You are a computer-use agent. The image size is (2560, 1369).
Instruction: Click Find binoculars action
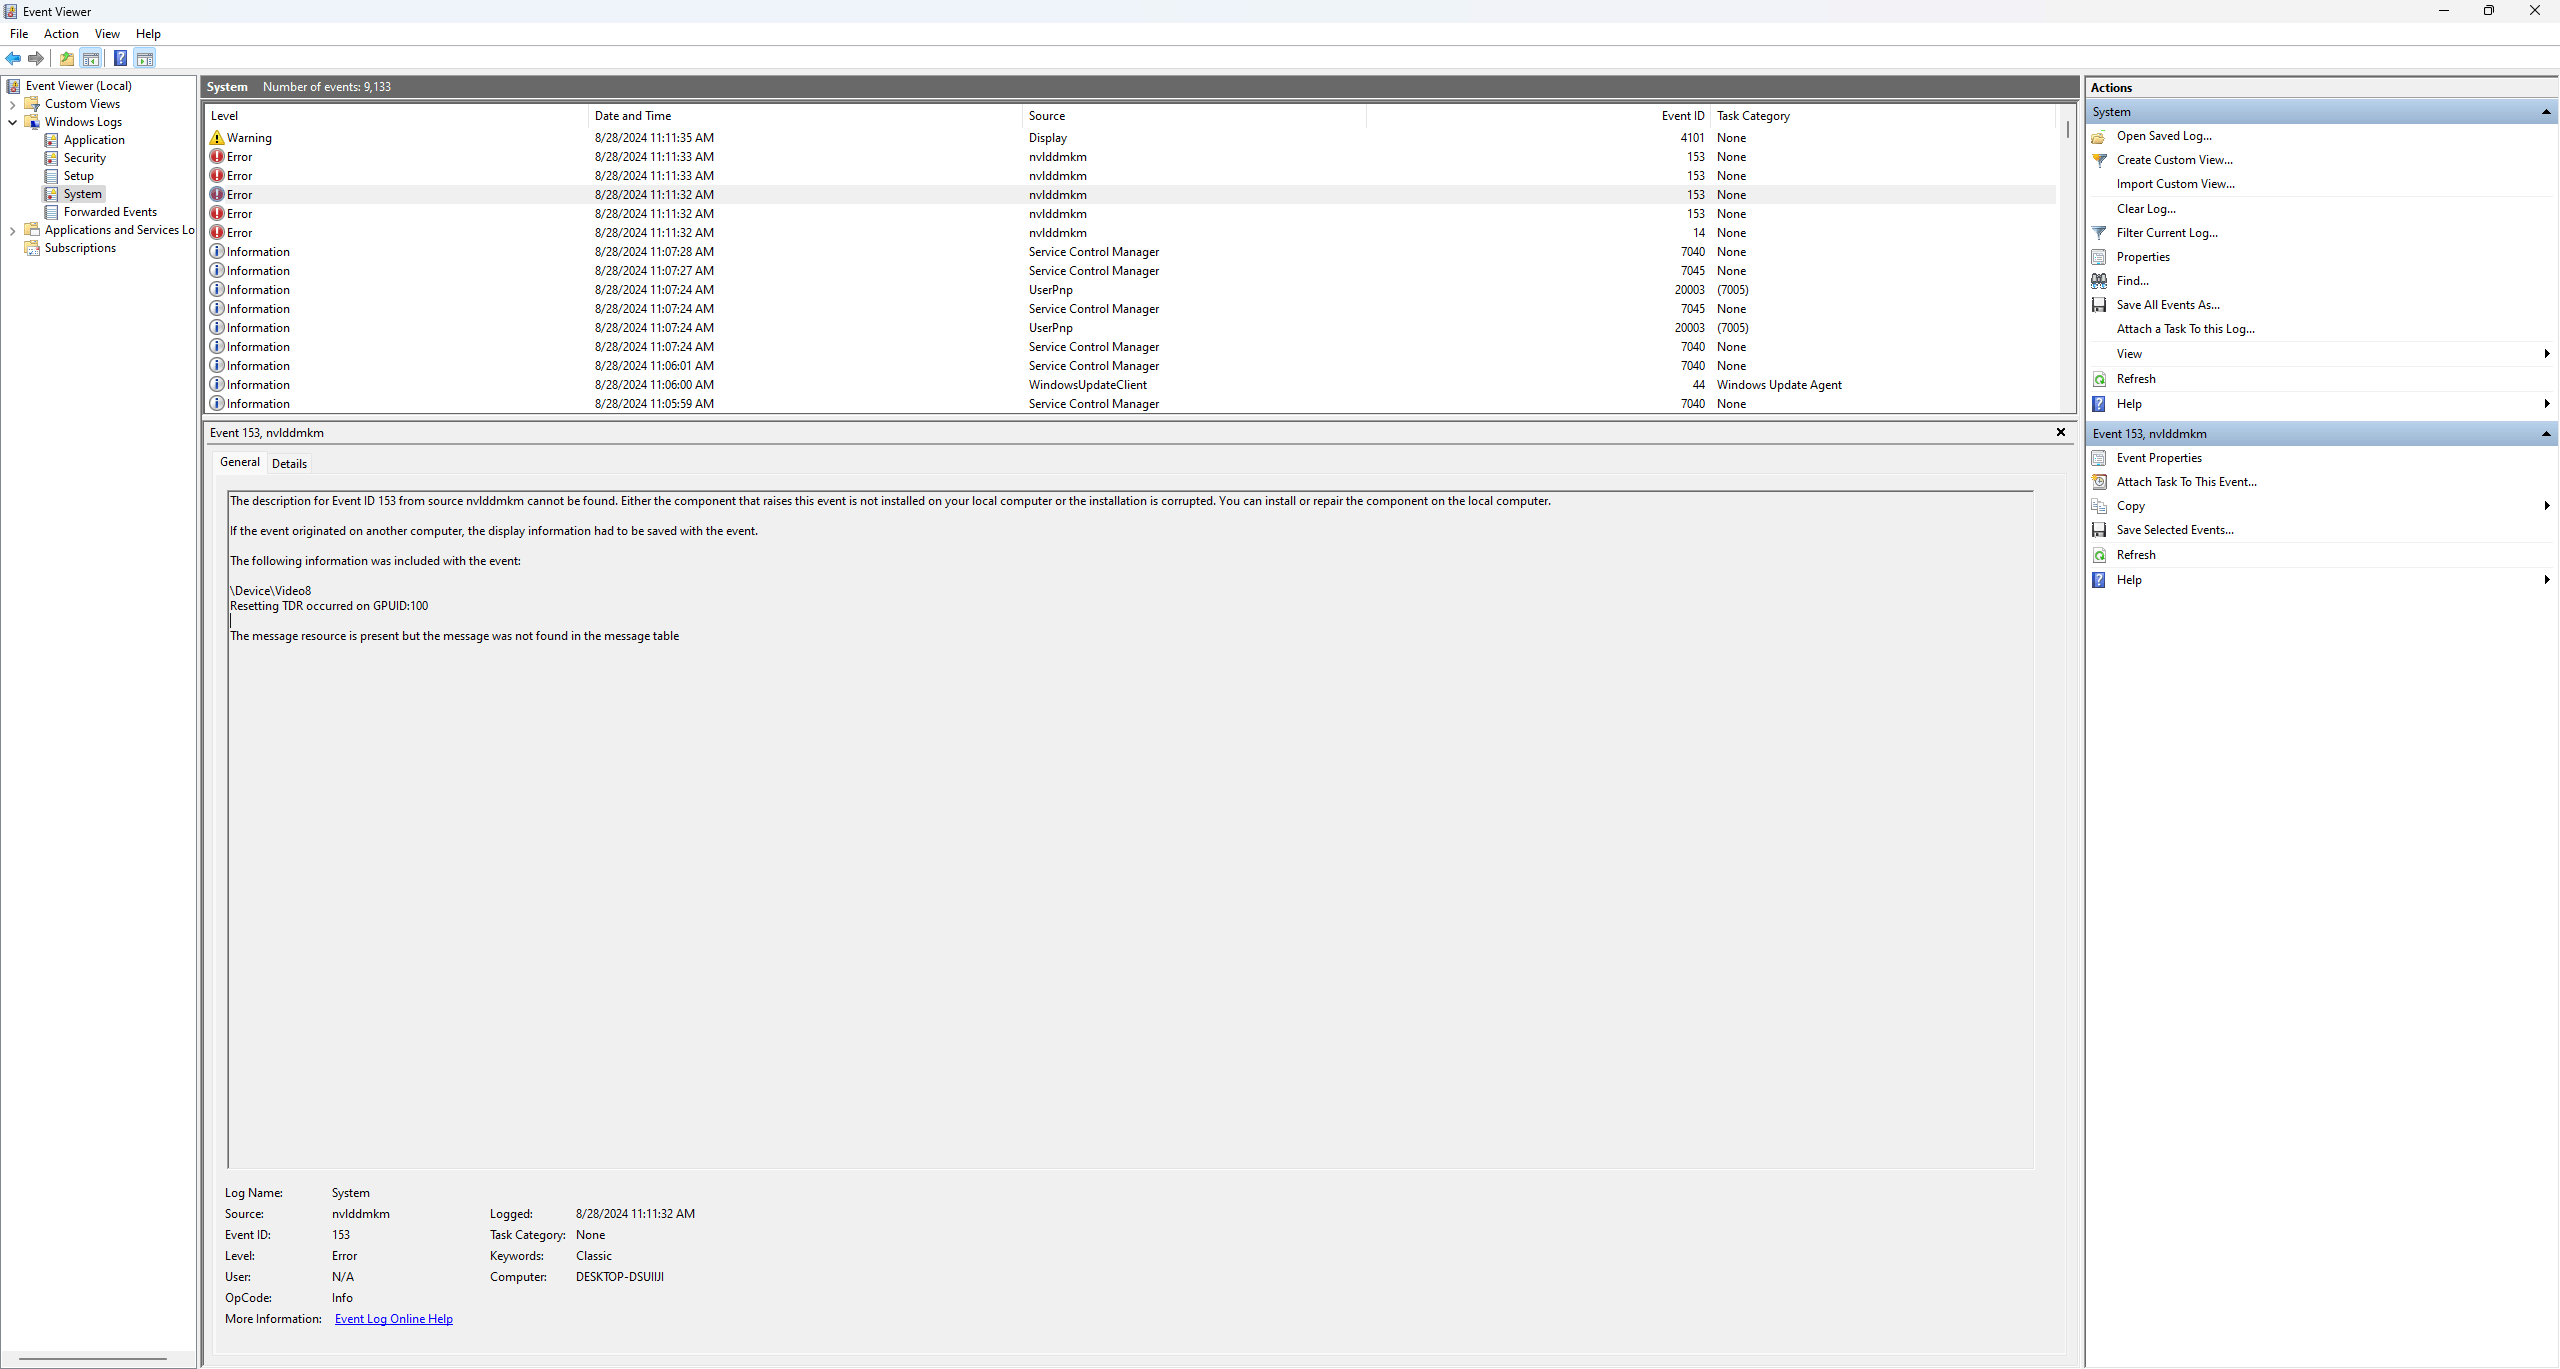click(2131, 281)
